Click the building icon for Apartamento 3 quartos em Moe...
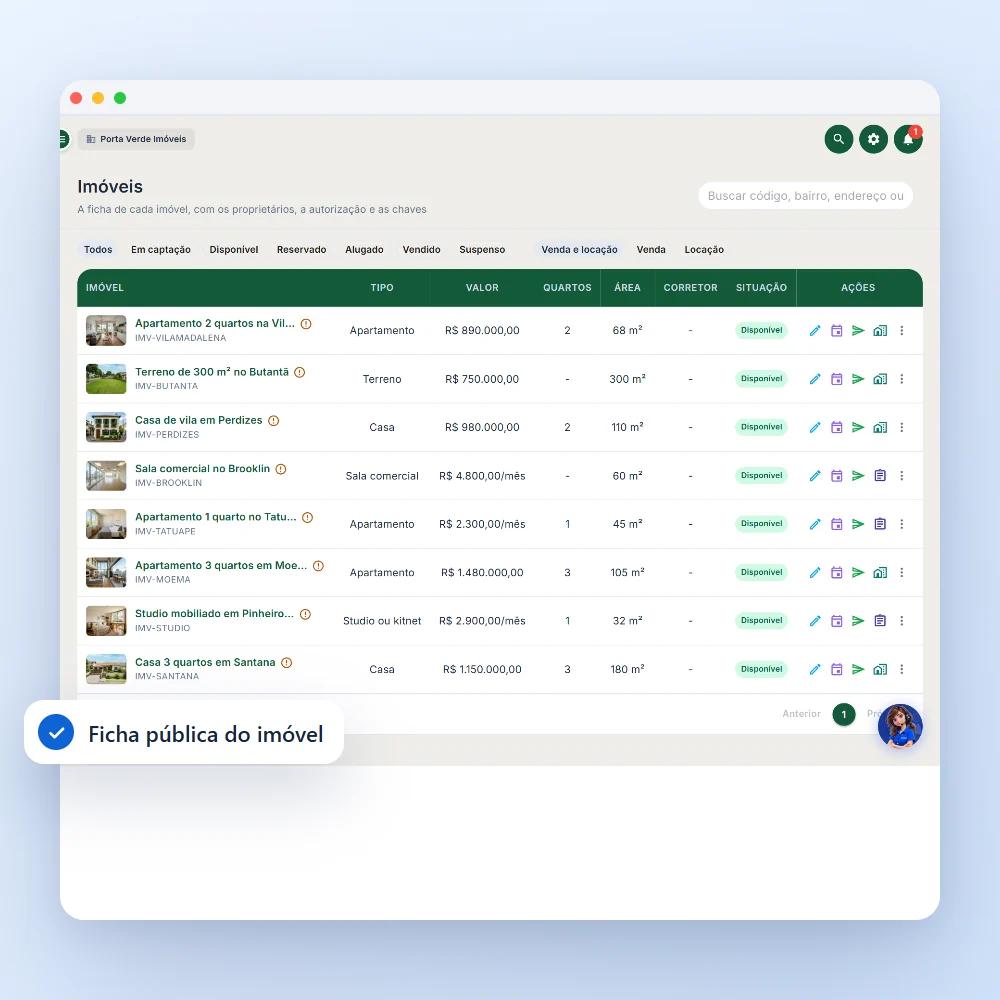The width and height of the screenshot is (1000, 1000). point(879,573)
